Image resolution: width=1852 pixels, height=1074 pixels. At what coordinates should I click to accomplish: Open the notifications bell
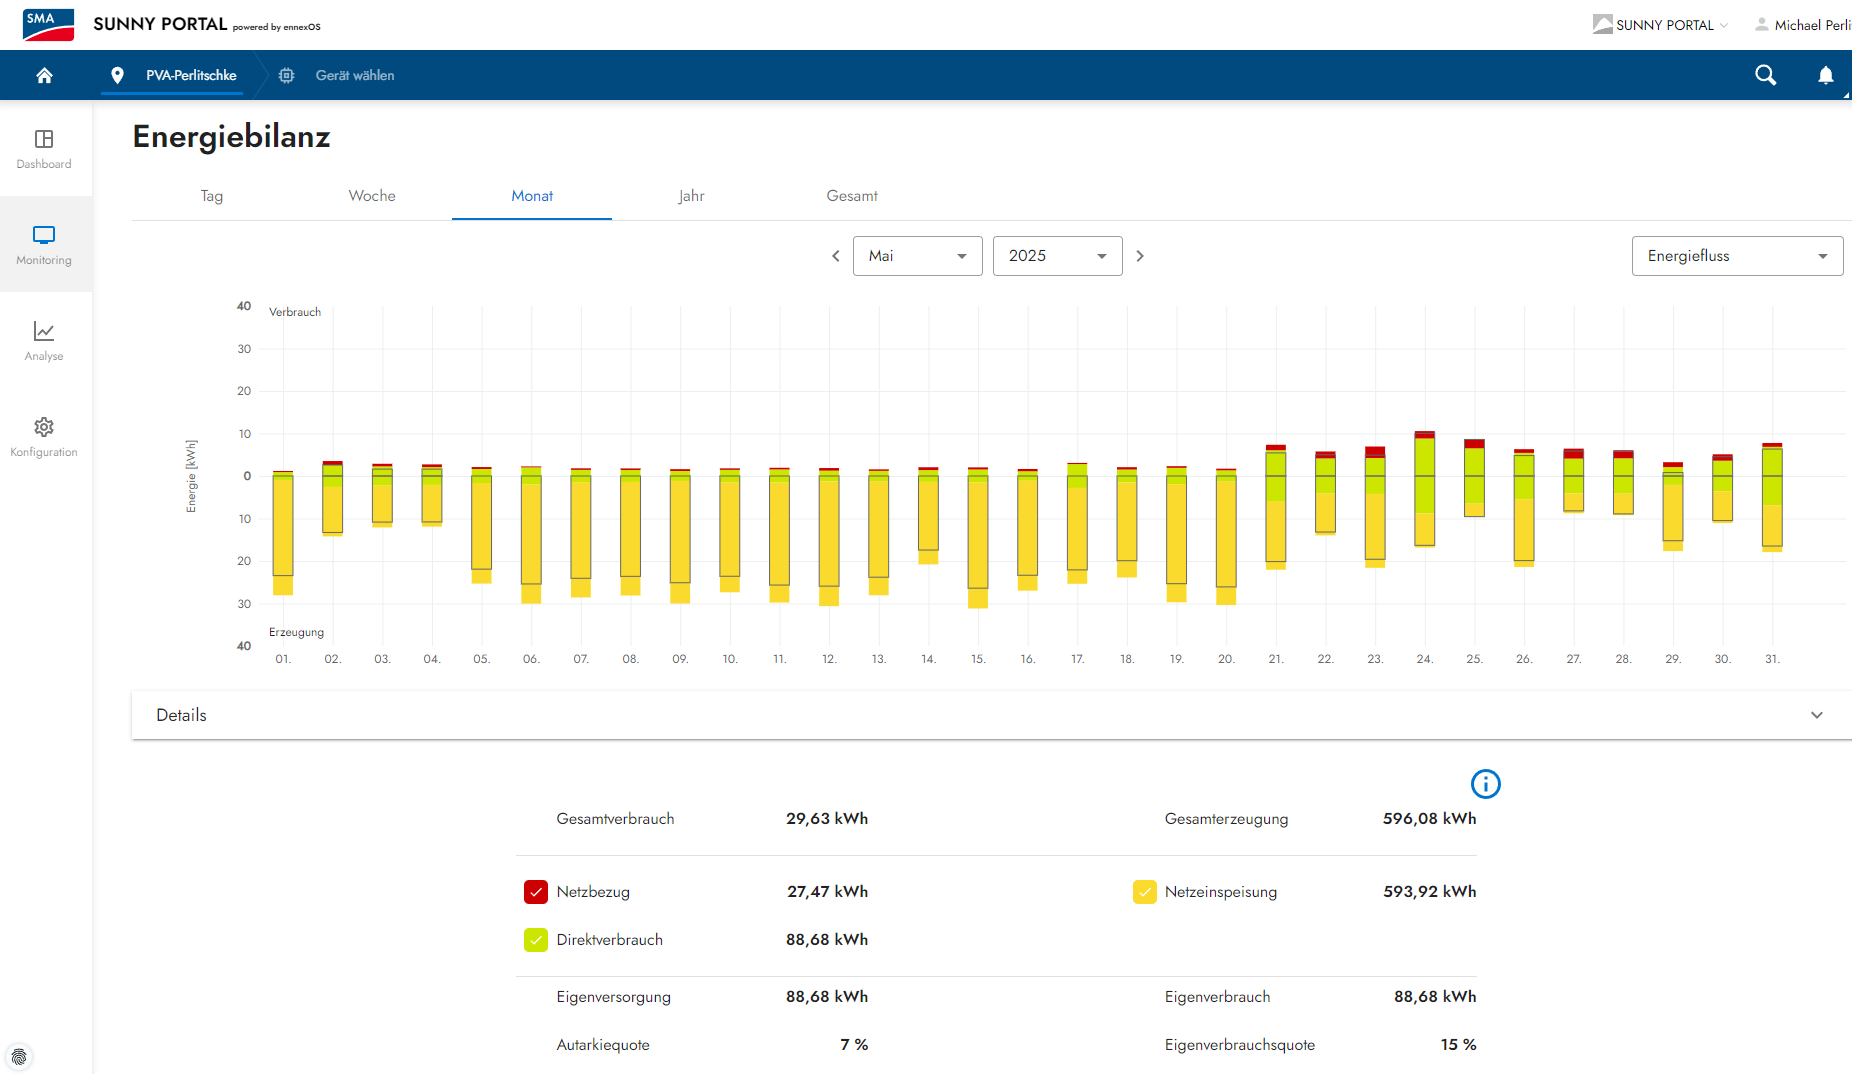pyautogui.click(x=1825, y=75)
